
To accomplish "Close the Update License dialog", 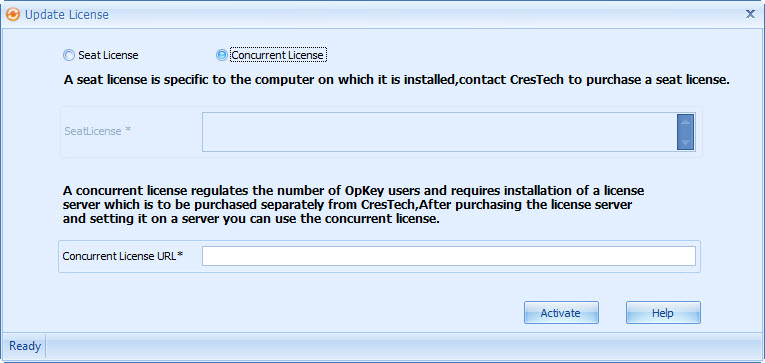I will 750,14.
